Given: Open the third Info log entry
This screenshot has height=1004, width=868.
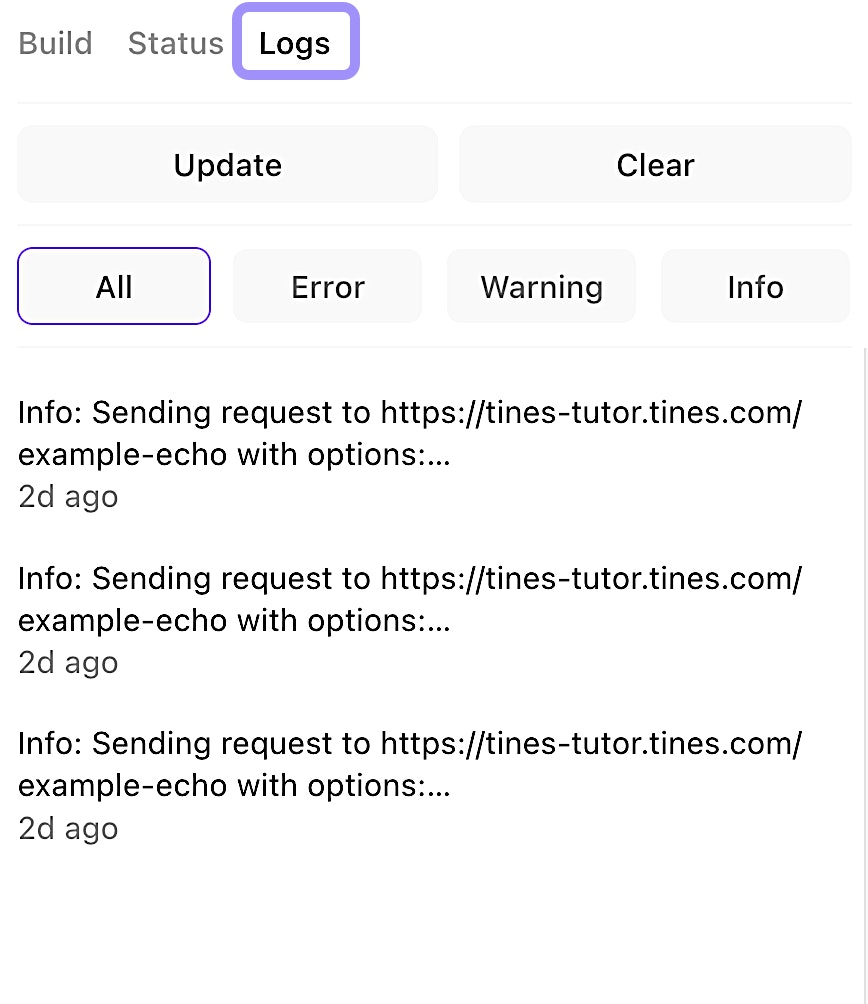Looking at the screenshot, I should [x=300, y=765].
